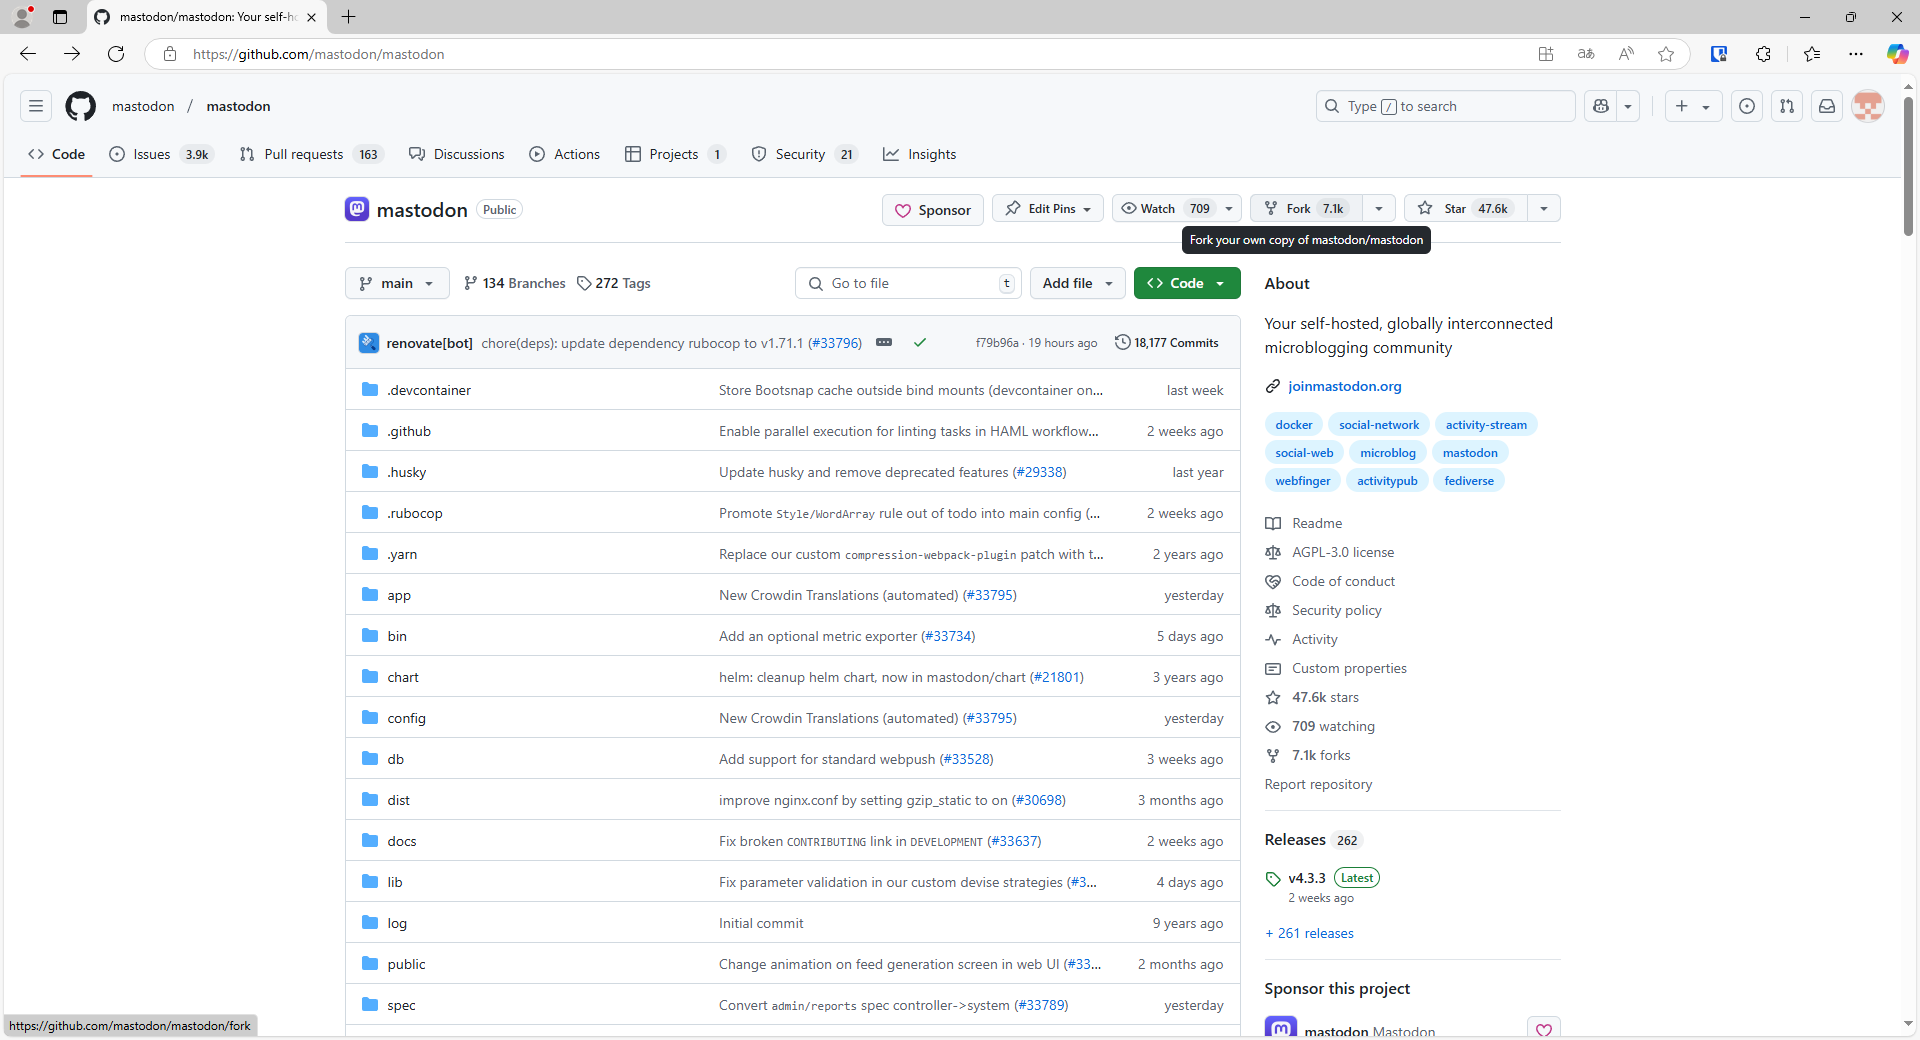
Task: Open browser settings and more menu
Action: coord(1856,54)
